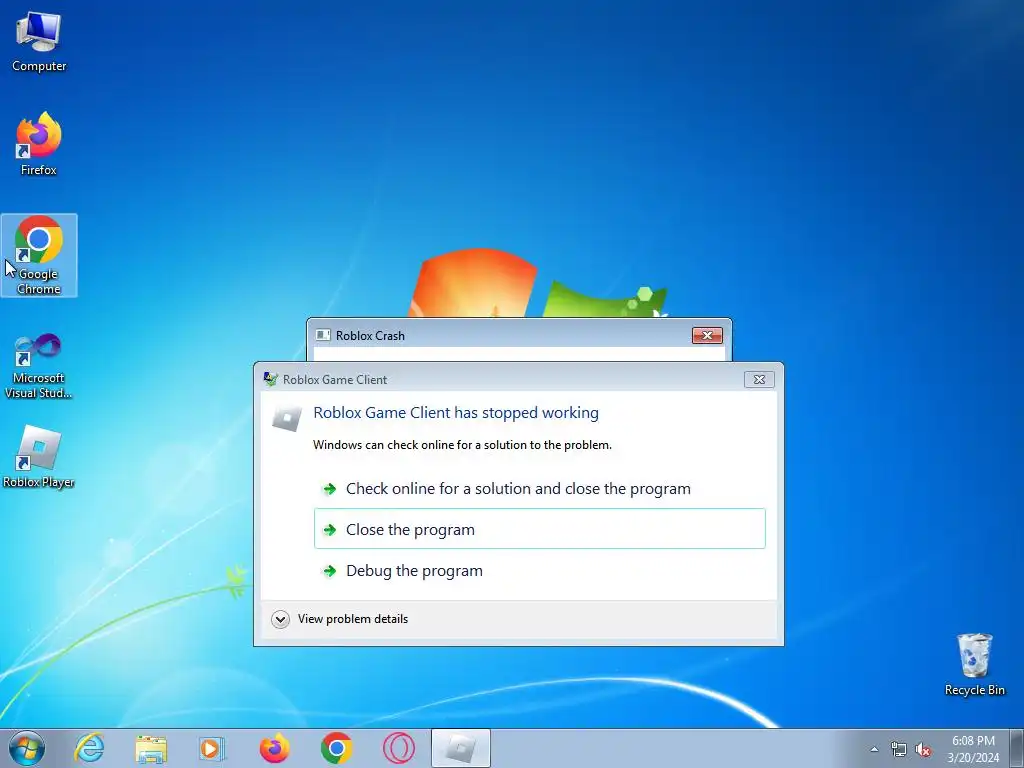The image size is (1024, 768).
Task: Open the Windows Start menu orb
Action: pyautogui.click(x=27, y=748)
